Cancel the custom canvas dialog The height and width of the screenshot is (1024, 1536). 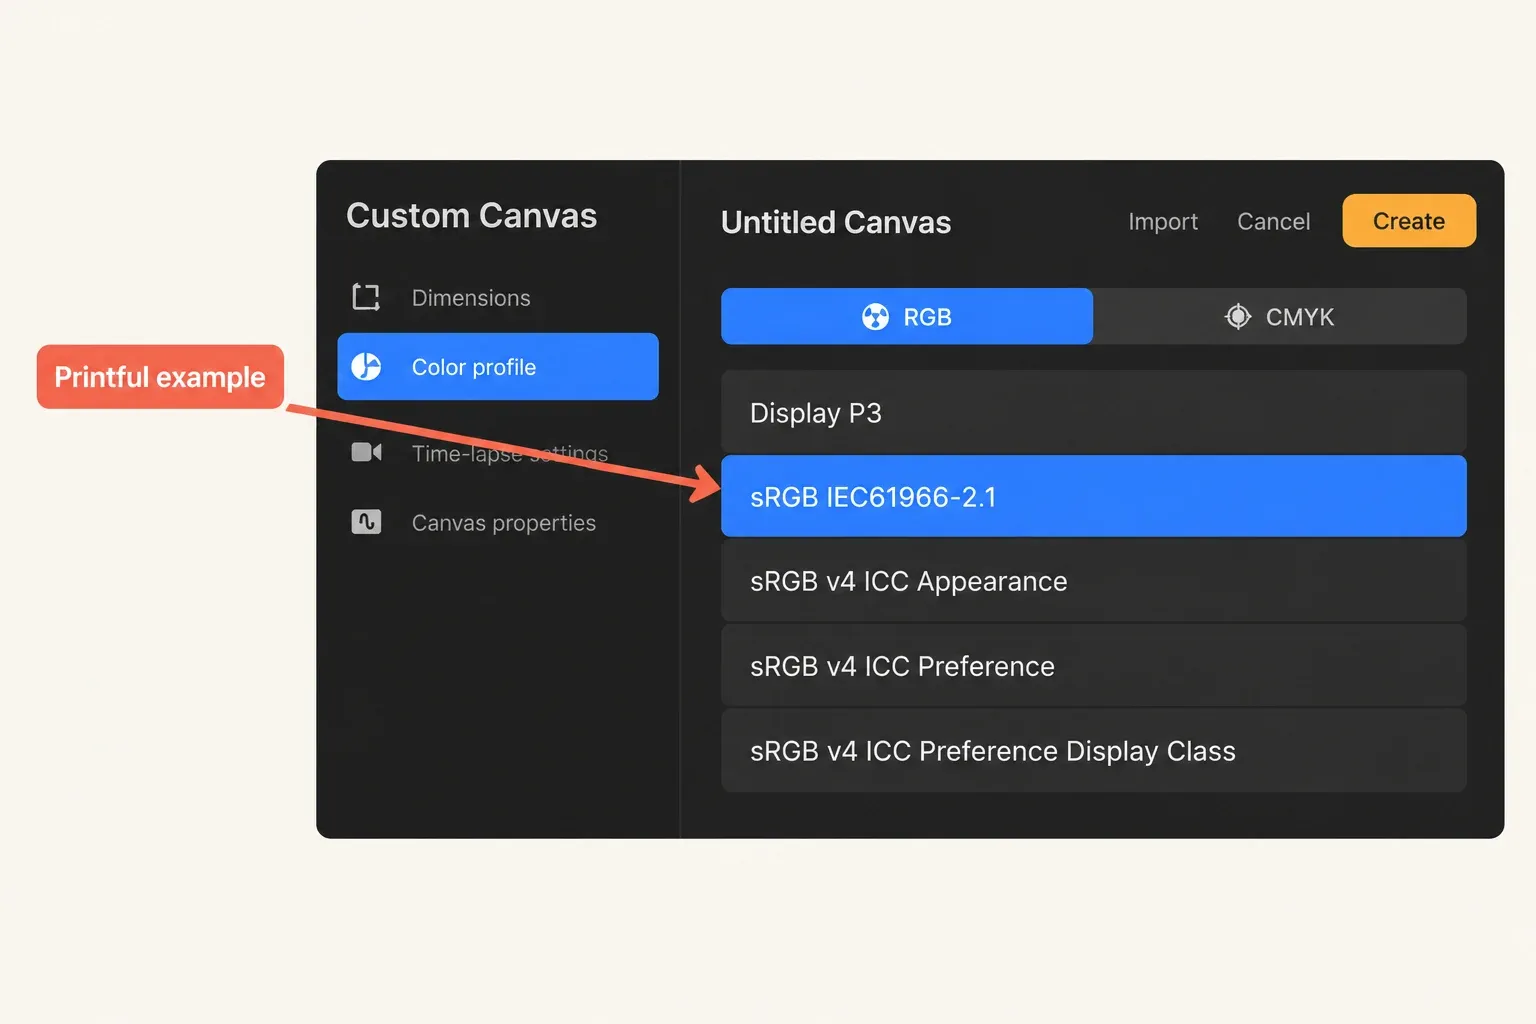[x=1273, y=222]
